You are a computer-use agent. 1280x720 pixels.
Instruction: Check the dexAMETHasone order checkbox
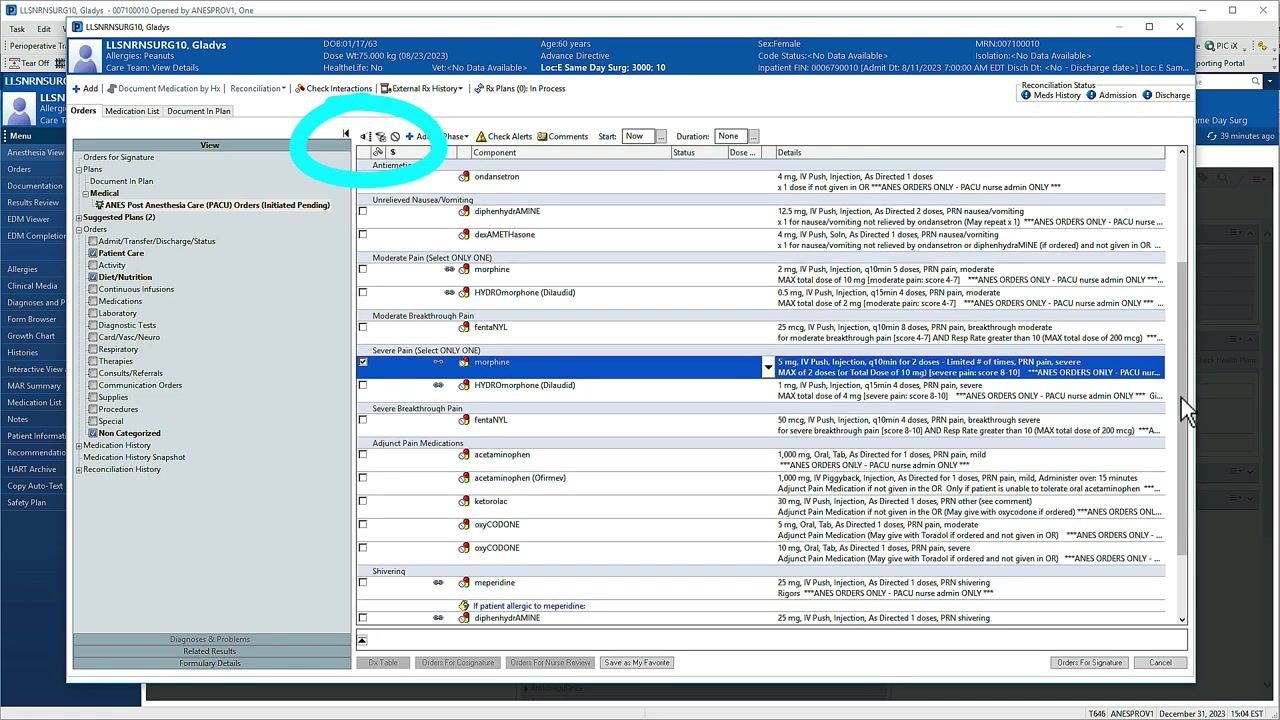tap(363, 235)
